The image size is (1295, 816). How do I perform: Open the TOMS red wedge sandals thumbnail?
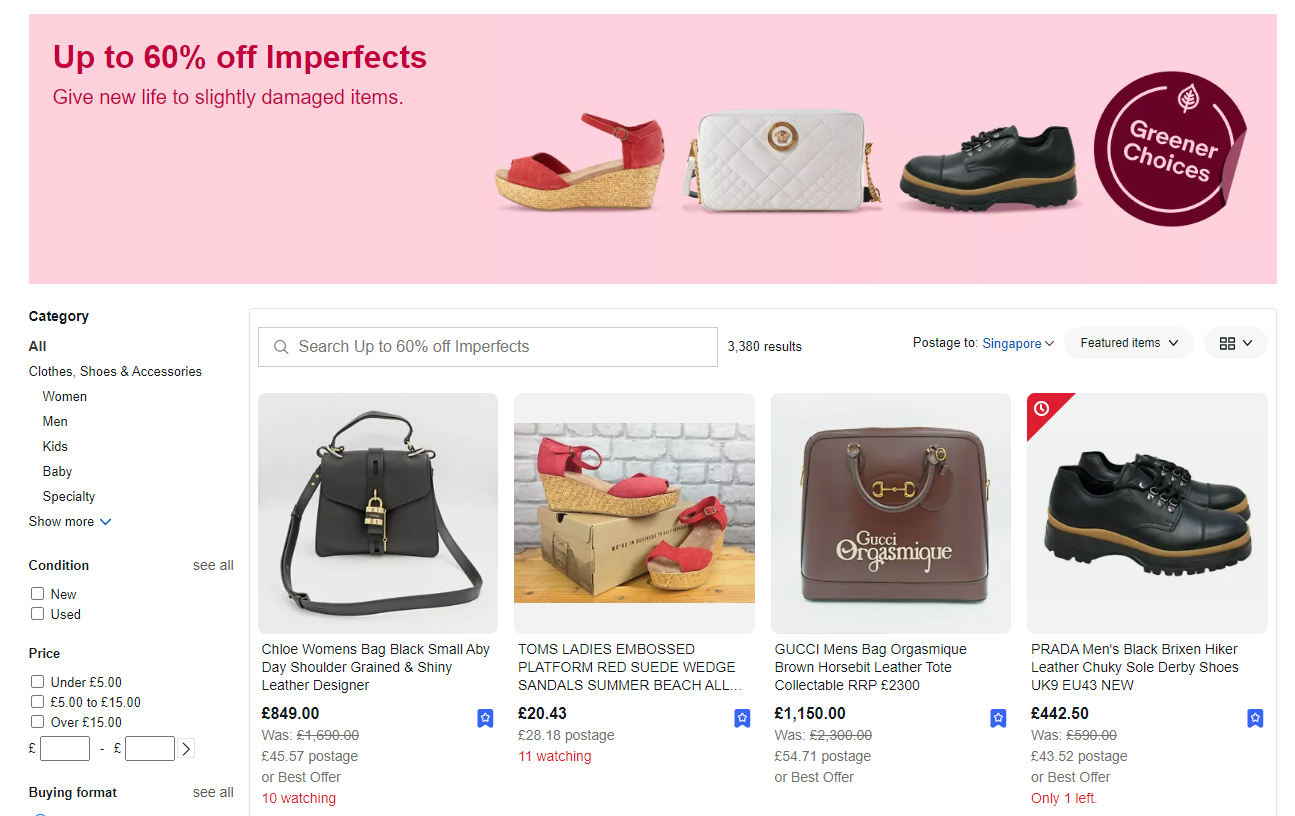[x=634, y=513]
